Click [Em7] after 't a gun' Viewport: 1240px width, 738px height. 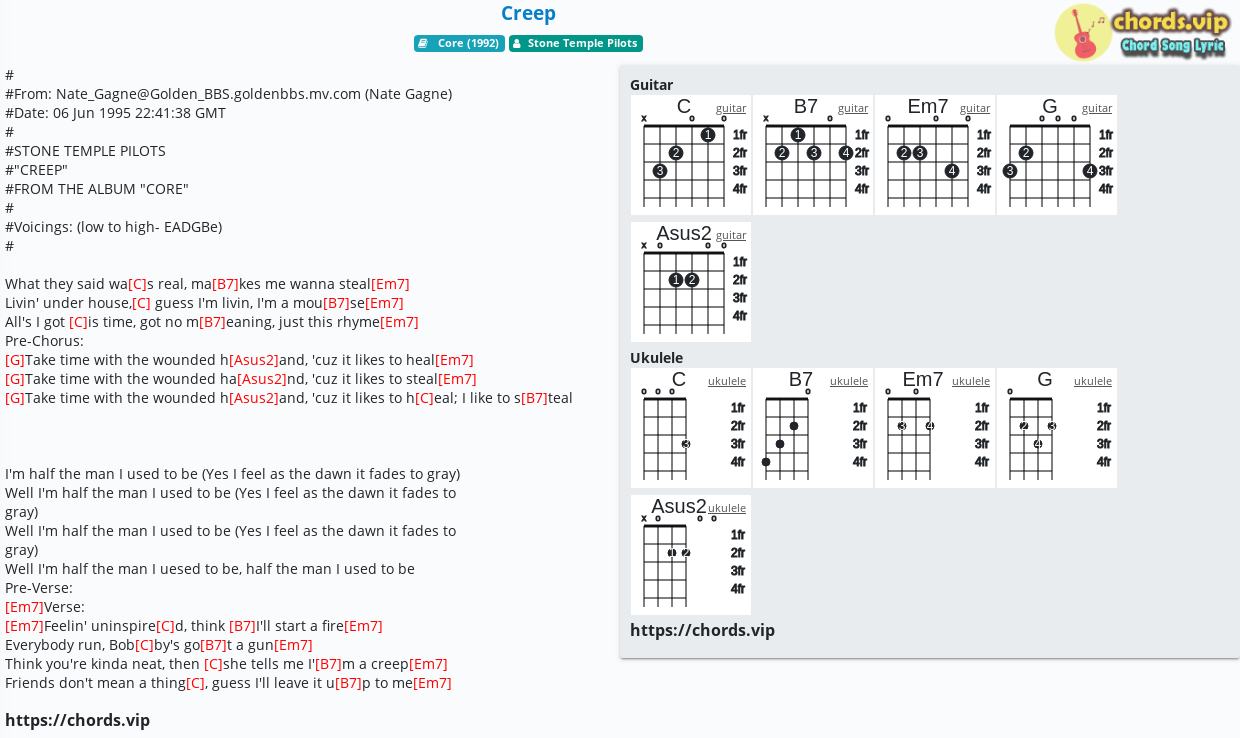[x=293, y=645]
